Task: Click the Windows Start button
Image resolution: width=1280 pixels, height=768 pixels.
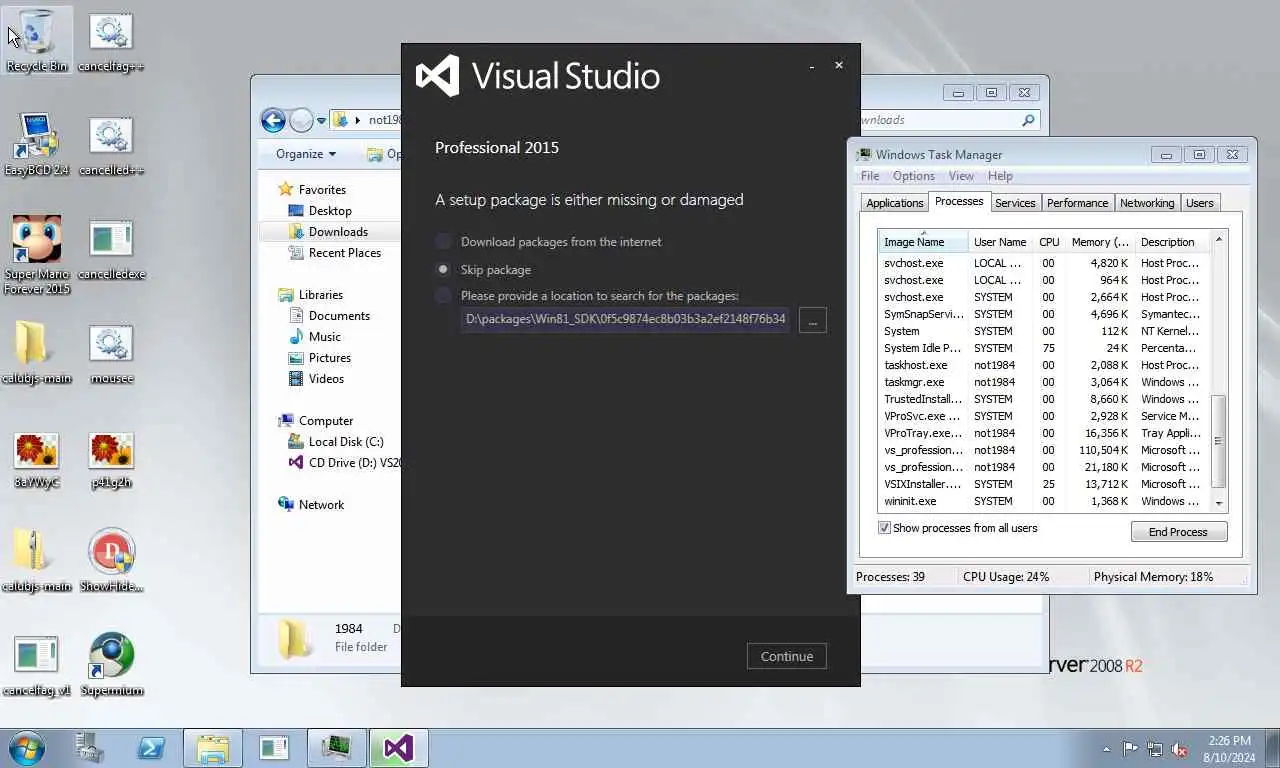Action: [27, 748]
